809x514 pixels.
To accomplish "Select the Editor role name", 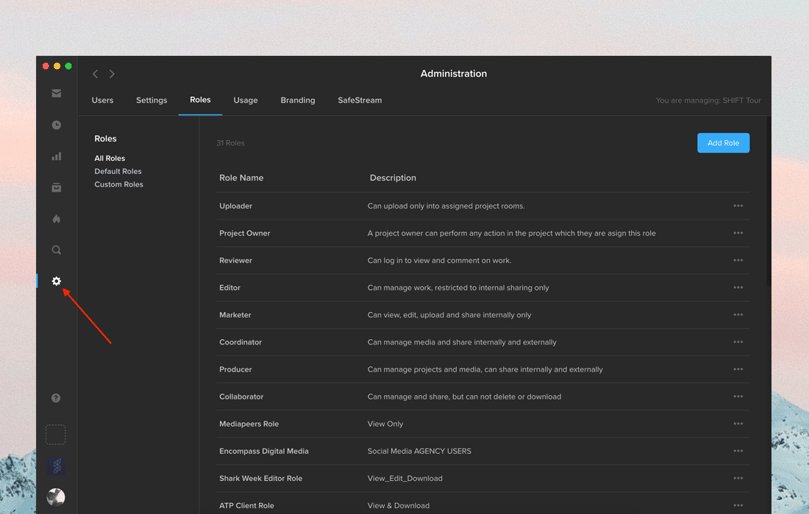I will [x=230, y=287].
